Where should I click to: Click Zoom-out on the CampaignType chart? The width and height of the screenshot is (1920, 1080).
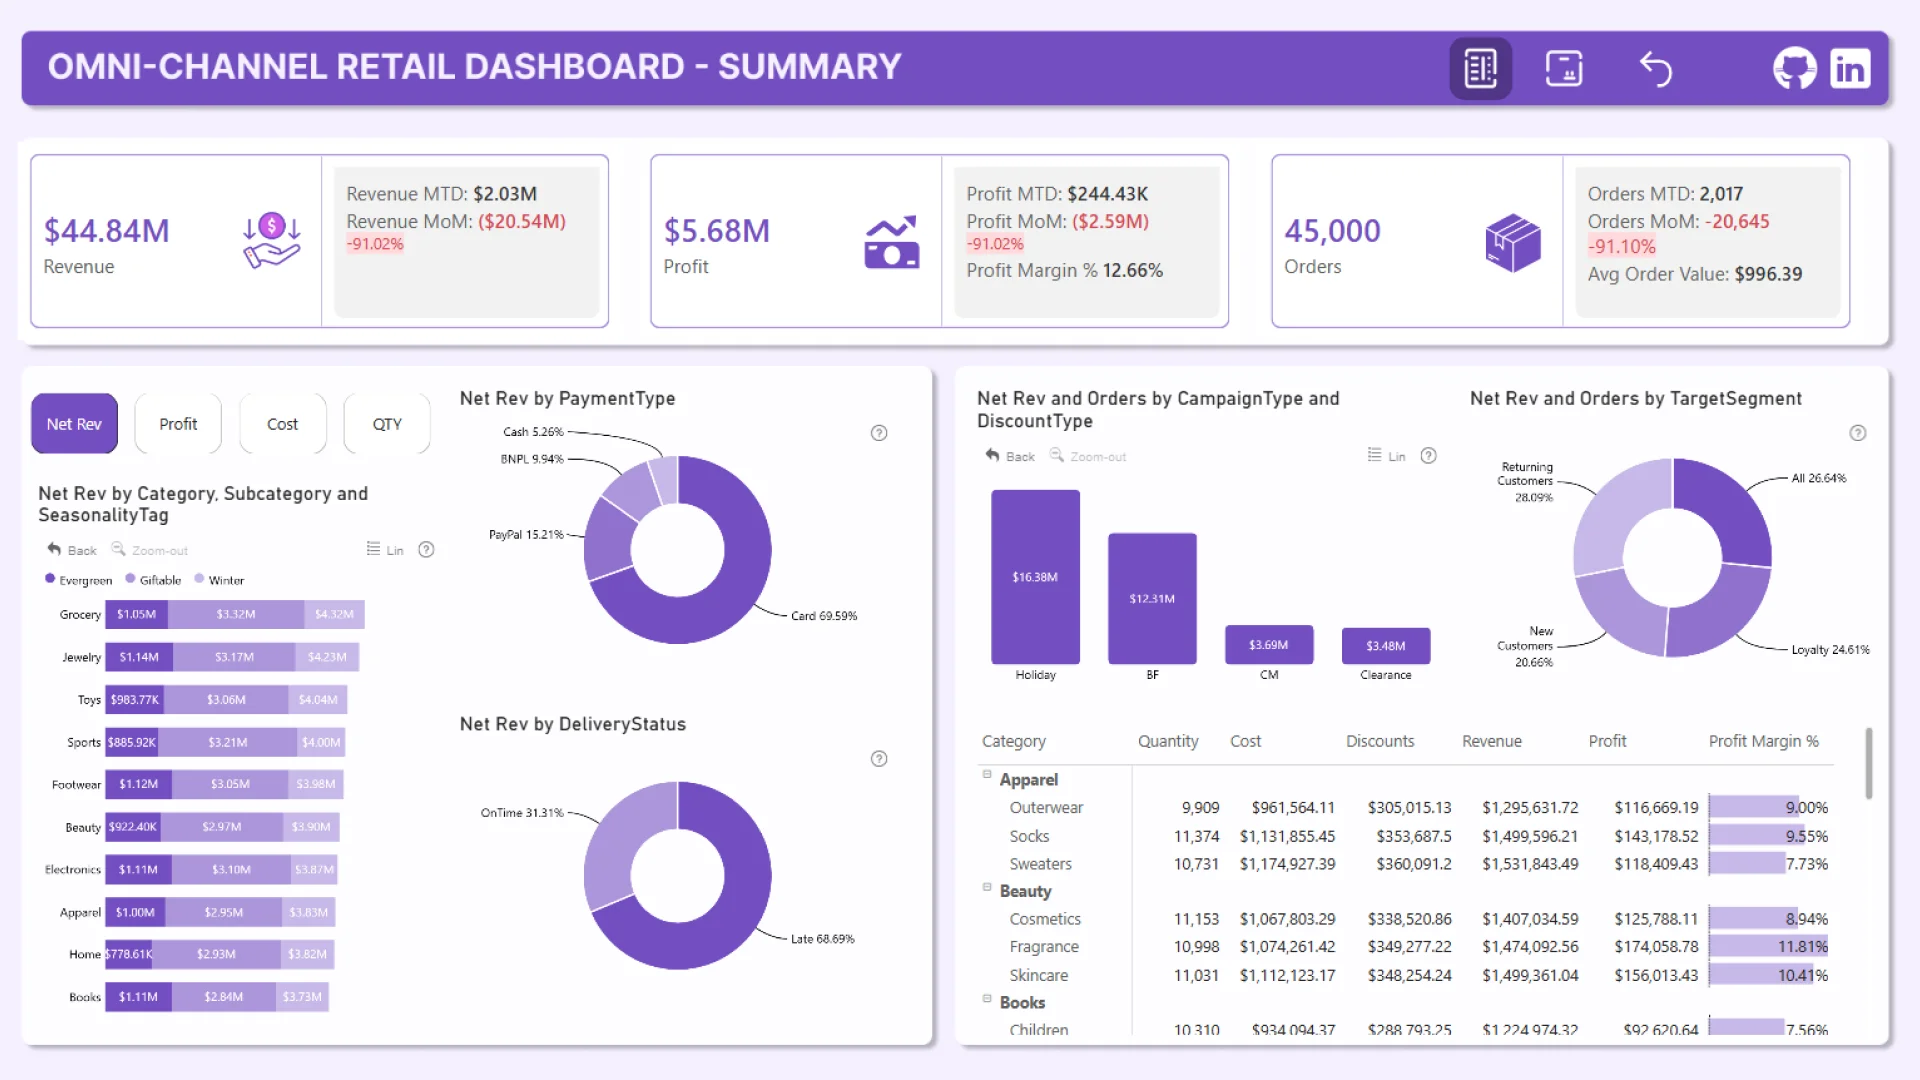[1088, 456]
